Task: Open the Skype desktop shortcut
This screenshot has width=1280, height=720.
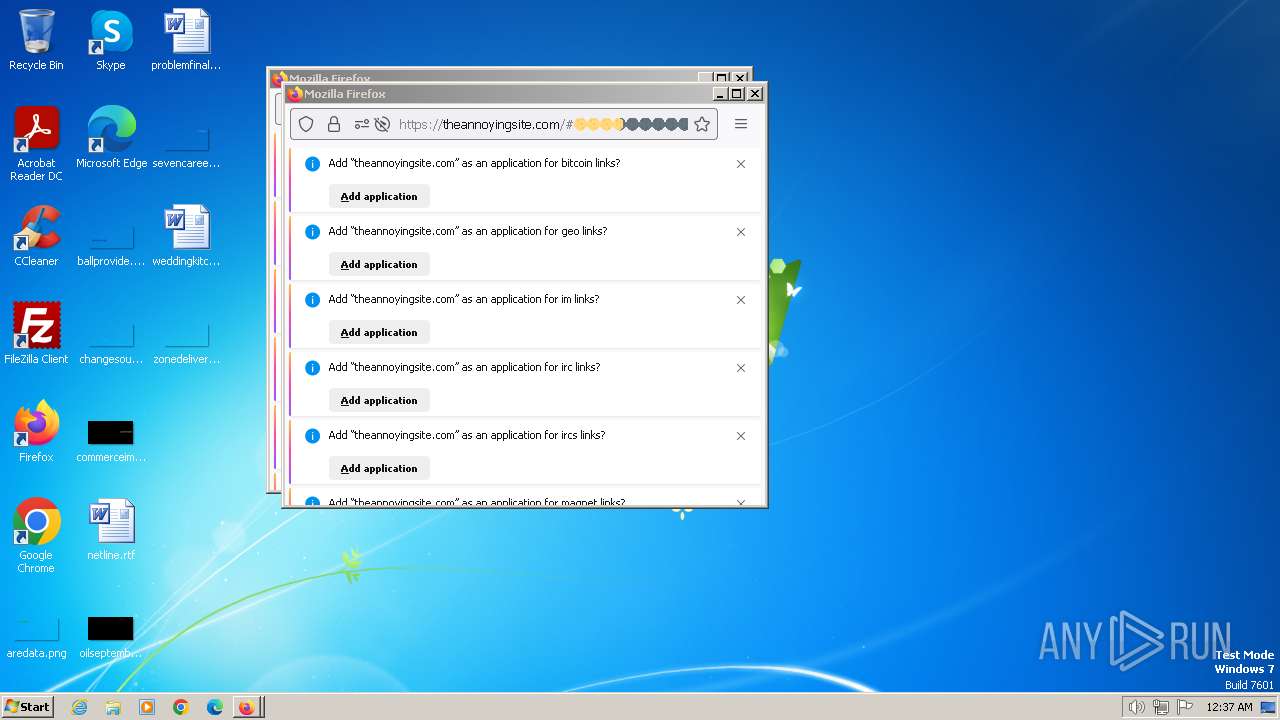Action: point(111,40)
